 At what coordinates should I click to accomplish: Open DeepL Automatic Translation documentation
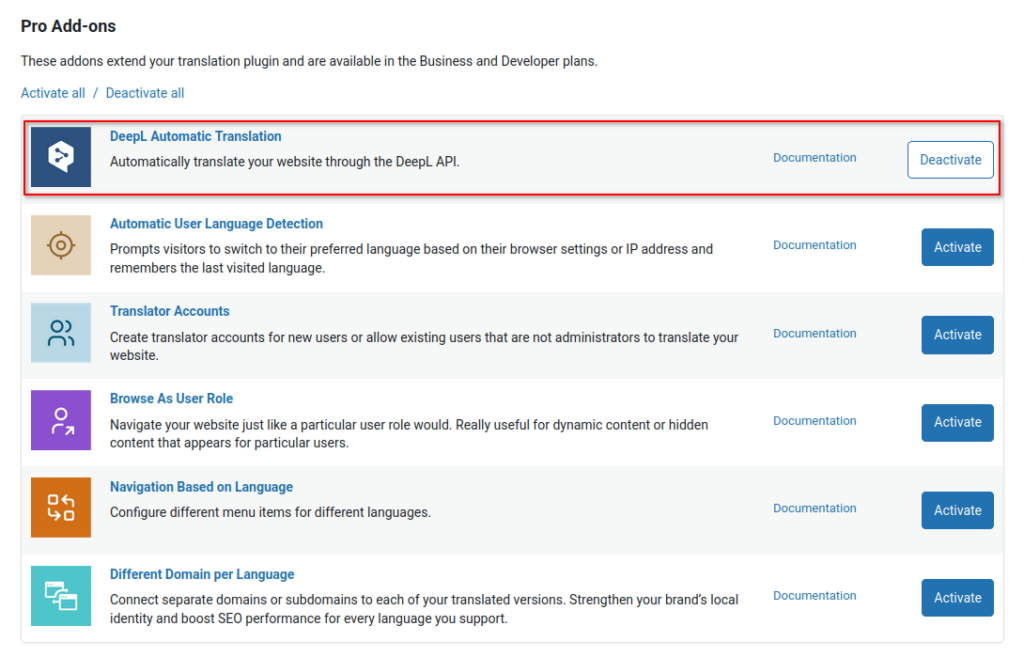point(814,157)
